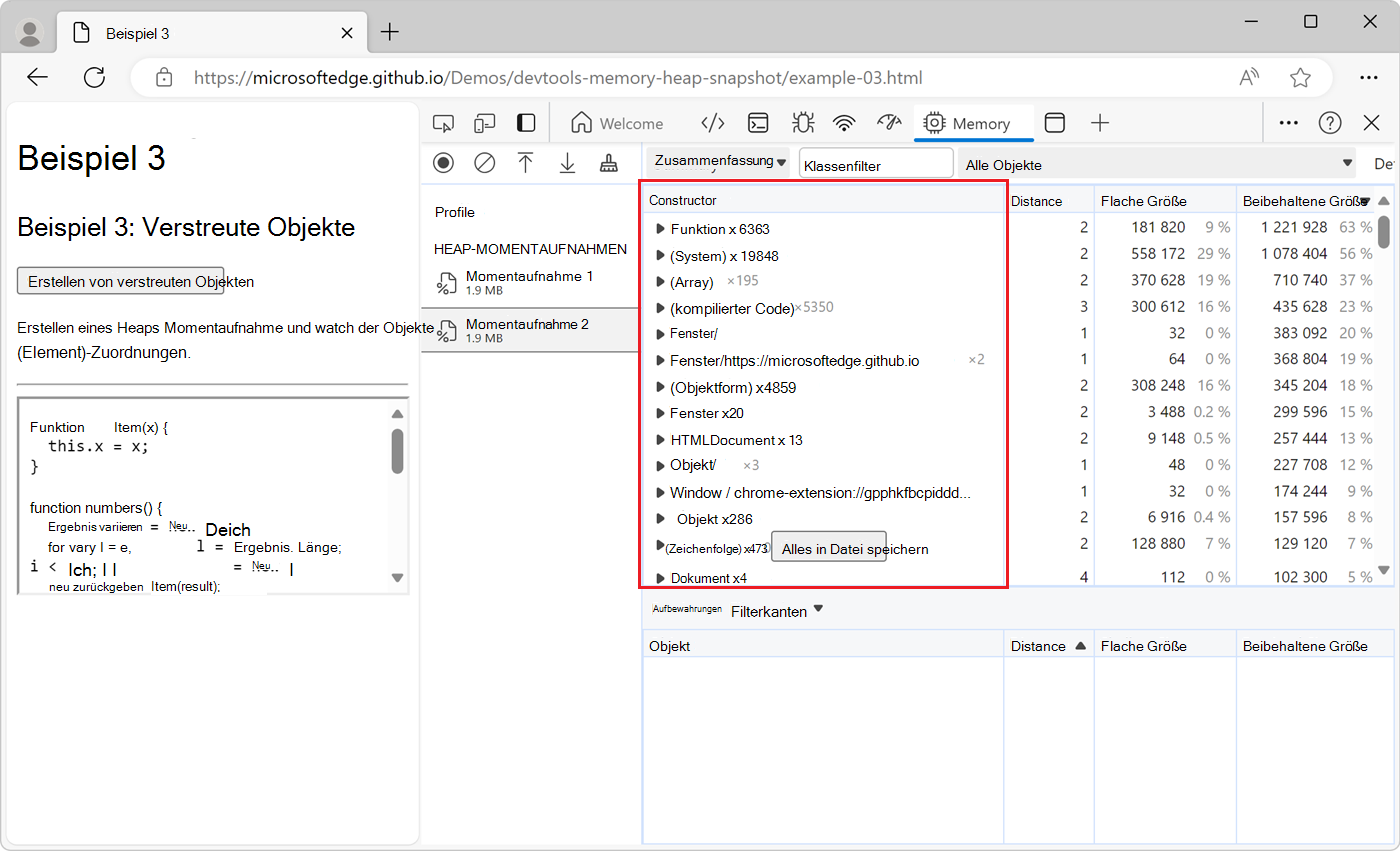Expand the (System) x 19848 row
The width and height of the screenshot is (1400, 851).
tap(660, 255)
